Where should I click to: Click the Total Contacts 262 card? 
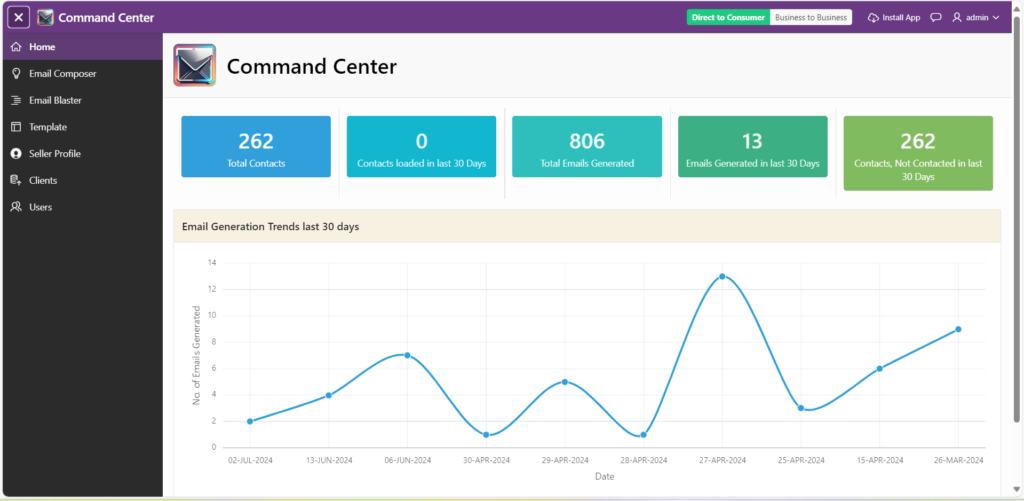coord(256,147)
